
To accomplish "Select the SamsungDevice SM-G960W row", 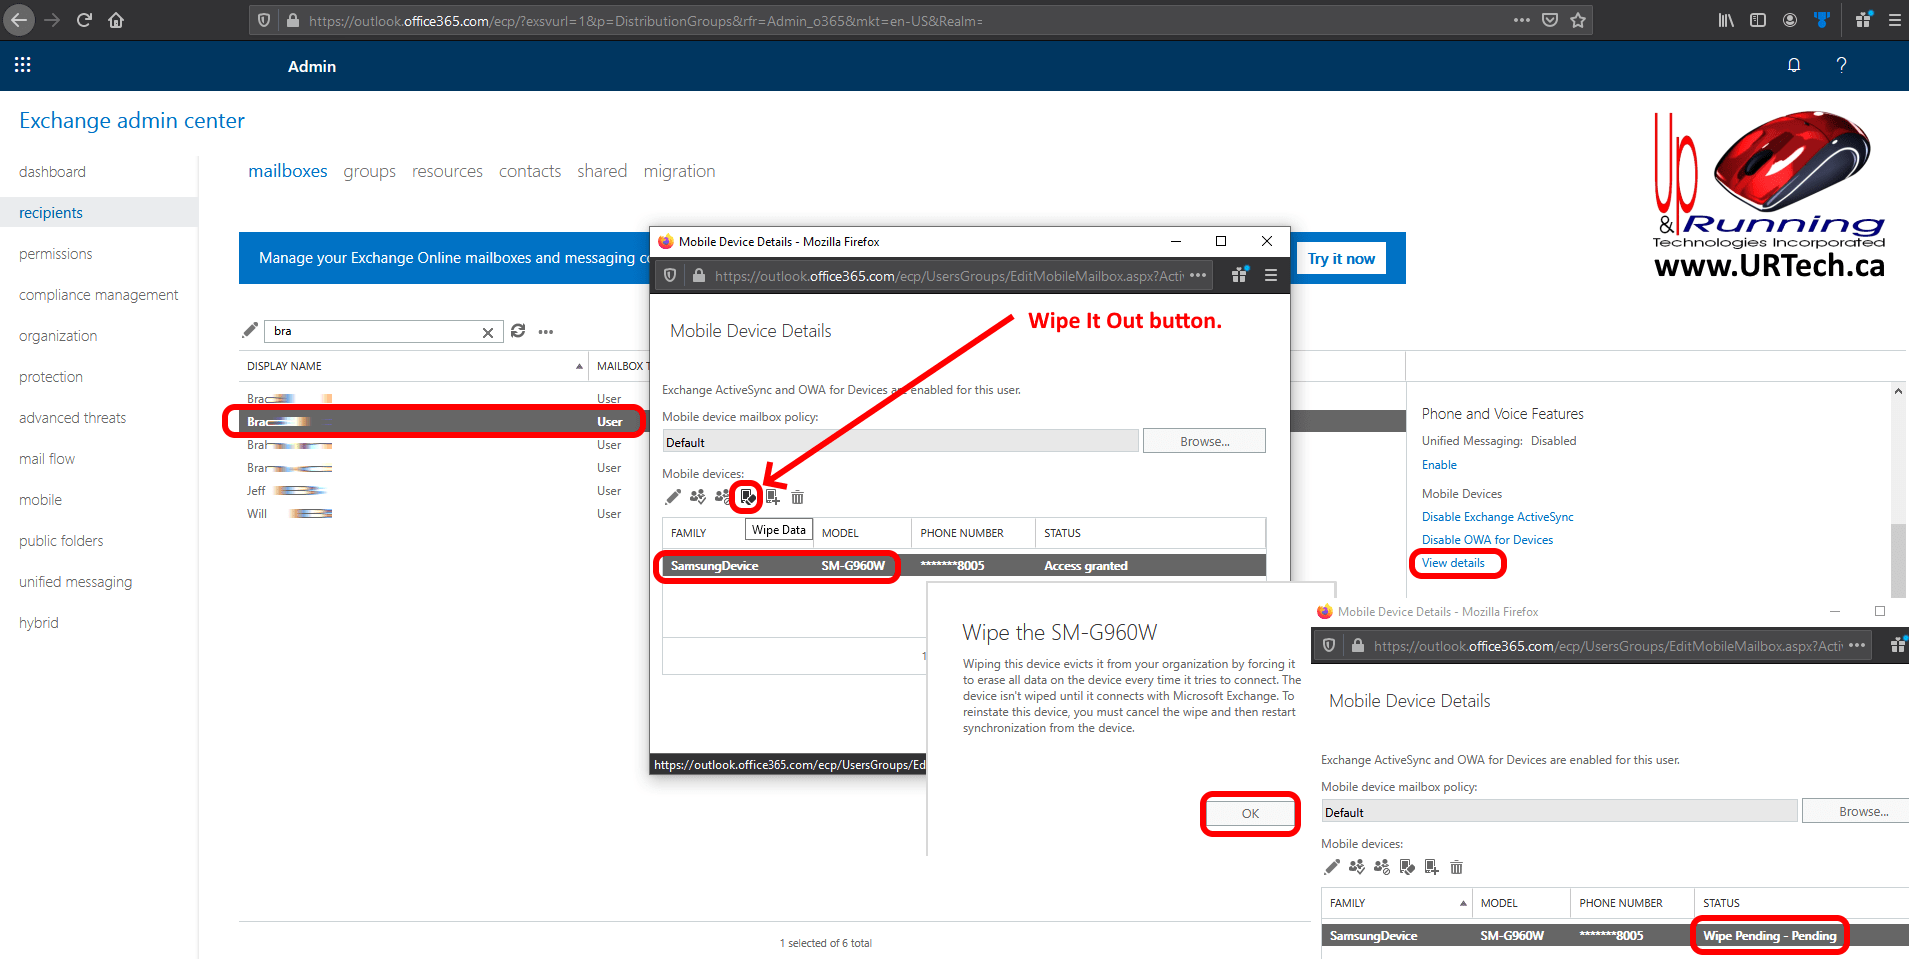I will tap(777, 566).
